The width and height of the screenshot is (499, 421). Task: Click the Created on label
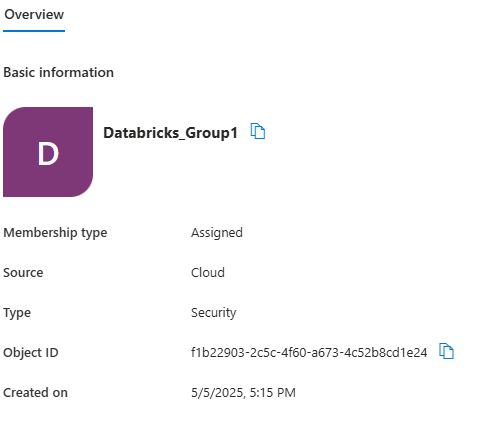[x=36, y=393]
